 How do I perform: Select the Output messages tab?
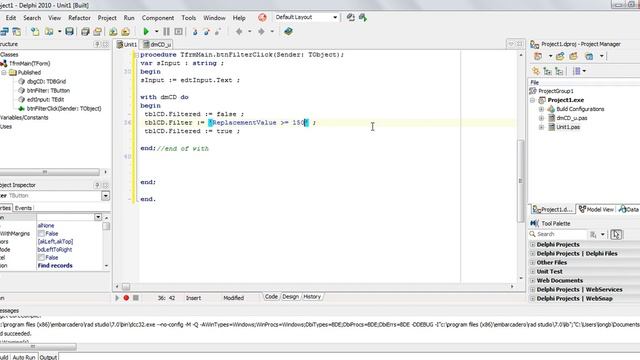[49, 357]
